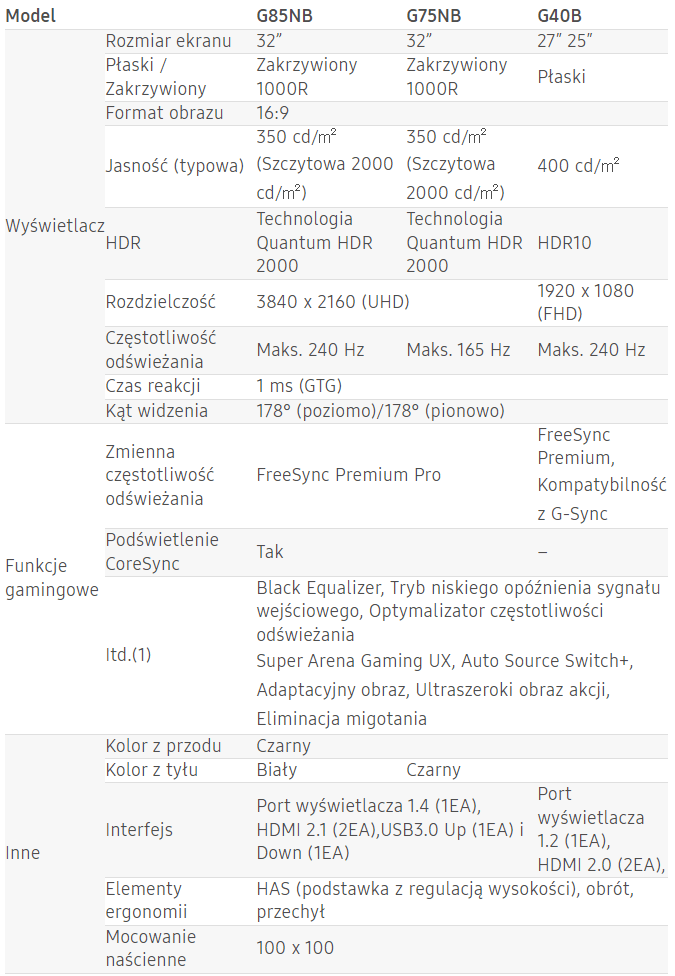Click the Format obrazu 16:9 value
The width and height of the screenshot is (675, 976).
[273, 113]
